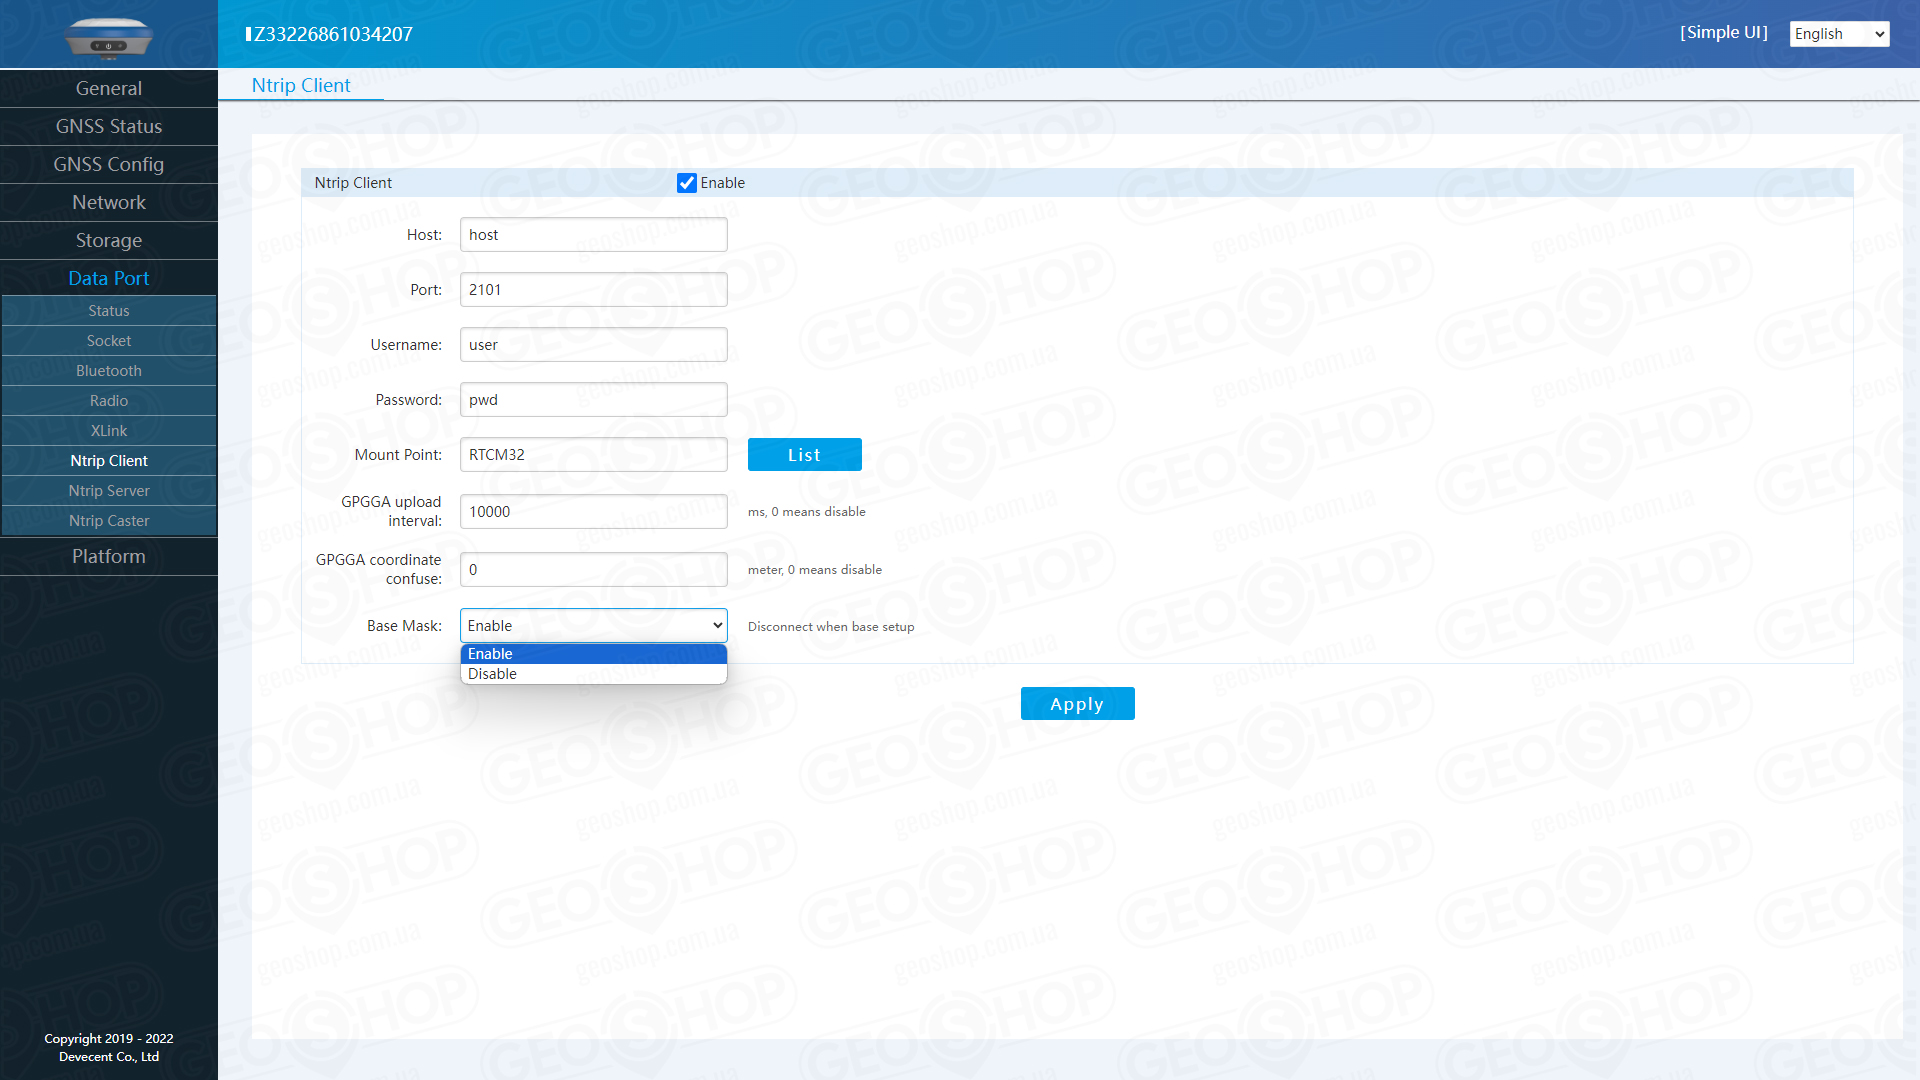
Task: Go to the XLink submenu
Action: [x=109, y=431]
